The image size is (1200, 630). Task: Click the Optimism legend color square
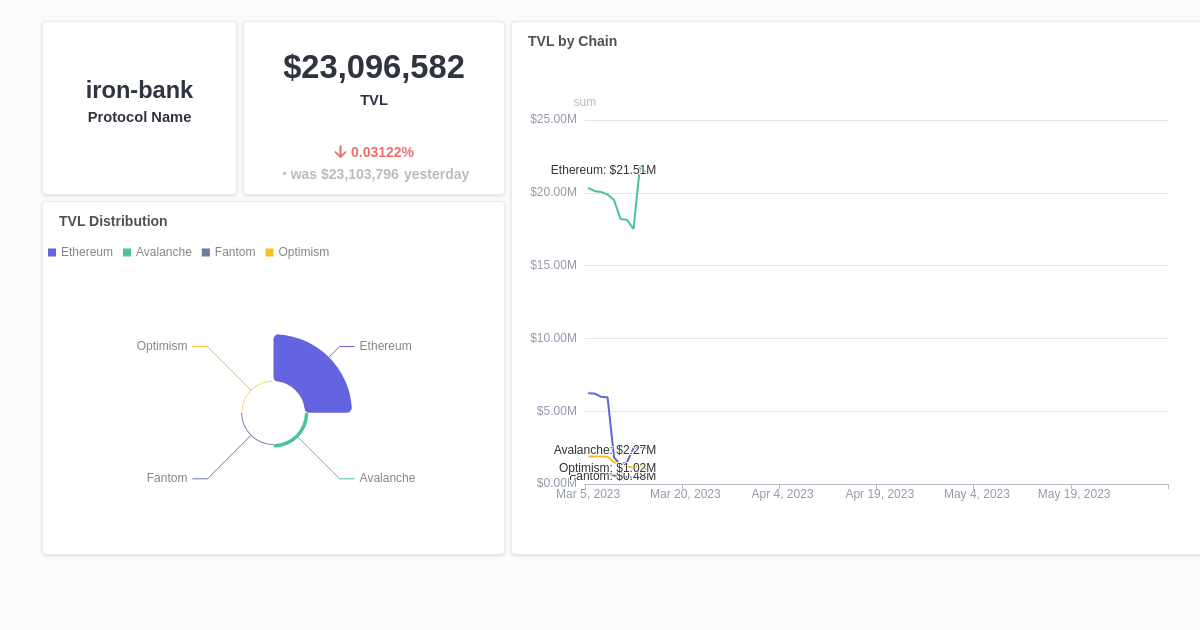click(x=268, y=252)
